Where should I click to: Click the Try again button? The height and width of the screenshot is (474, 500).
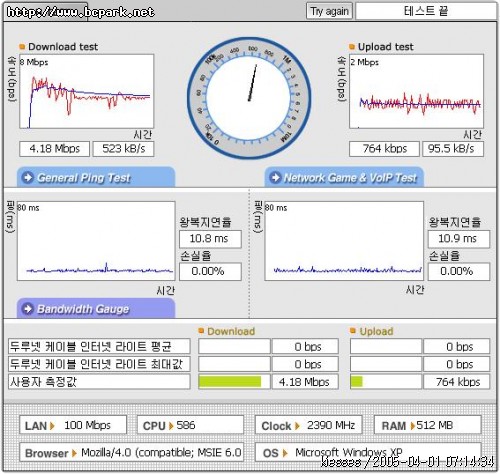[329, 12]
